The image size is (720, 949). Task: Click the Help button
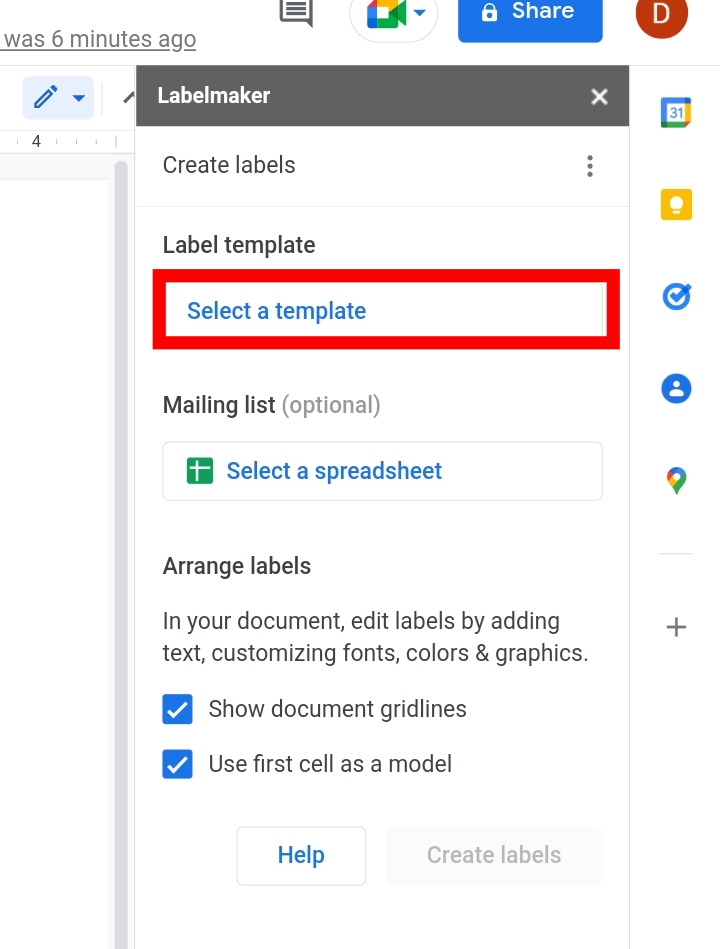tap(301, 855)
